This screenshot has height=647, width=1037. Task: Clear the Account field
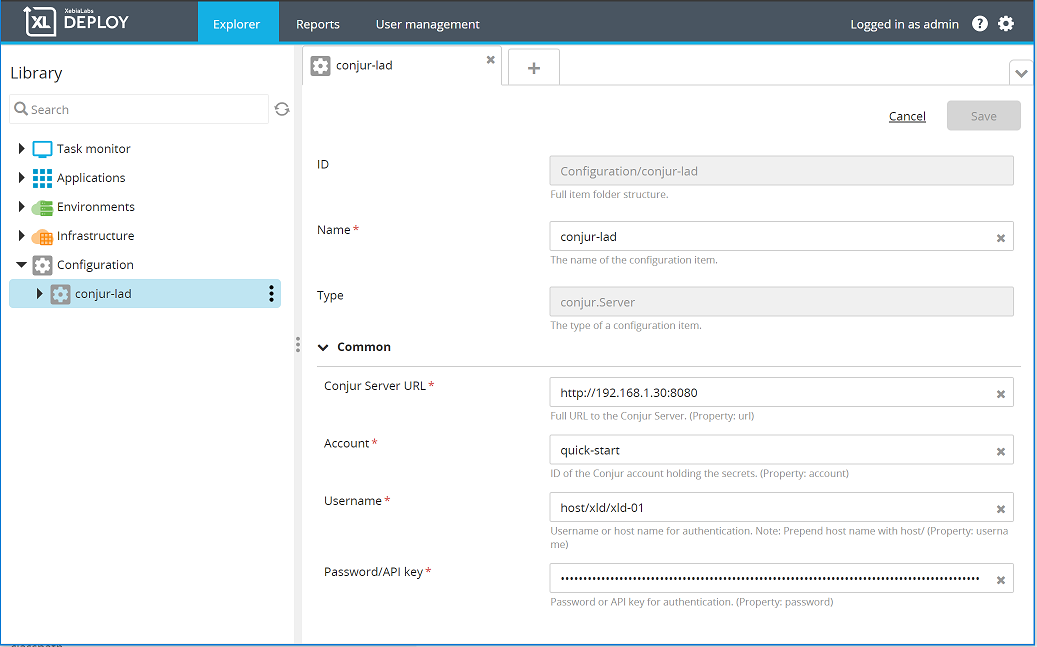coord(1001,451)
